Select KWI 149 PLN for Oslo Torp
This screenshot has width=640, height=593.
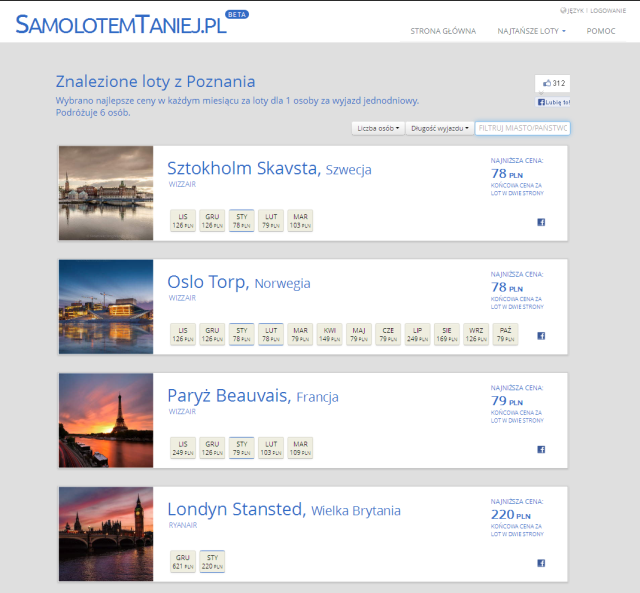[x=330, y=334]
